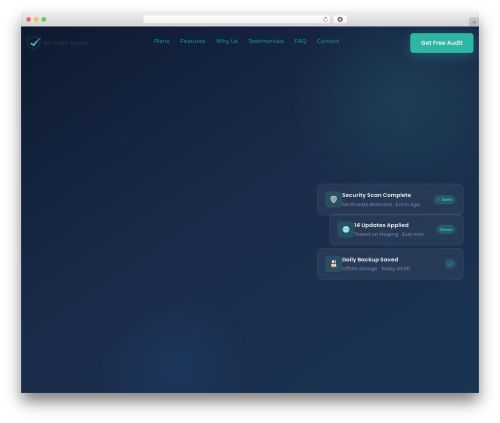Click the WP Care Plans shield logo

34,43
